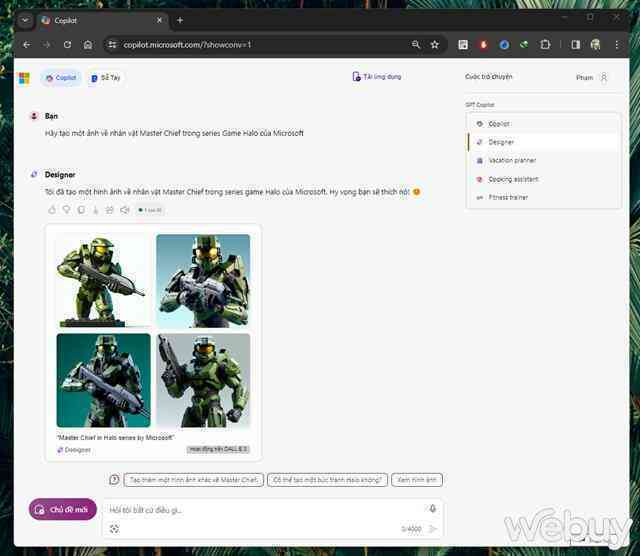Click the 1 of 30 response counter
Screen dimensions: 640x556
[150, 210]
